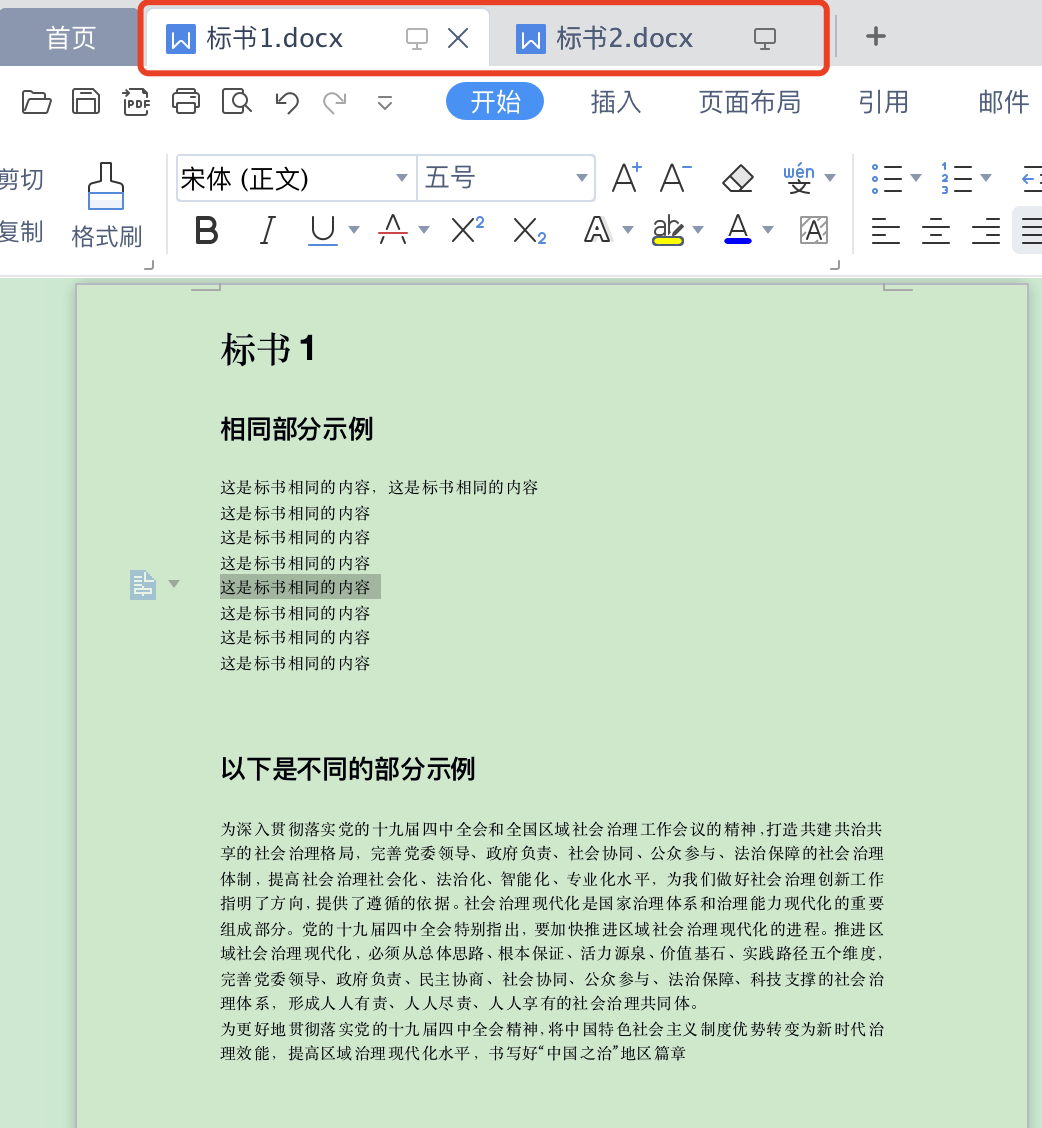Open font name combo box 宋体 (正文)

(x=296, y=178)
